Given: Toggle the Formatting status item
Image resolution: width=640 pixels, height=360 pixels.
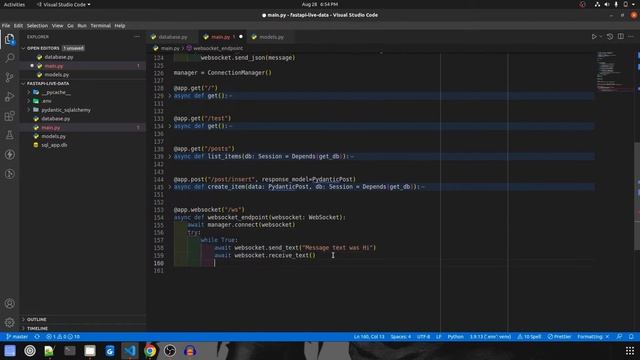Looking at the screenshot, I should pyautogui.click(x=593, y=337).
